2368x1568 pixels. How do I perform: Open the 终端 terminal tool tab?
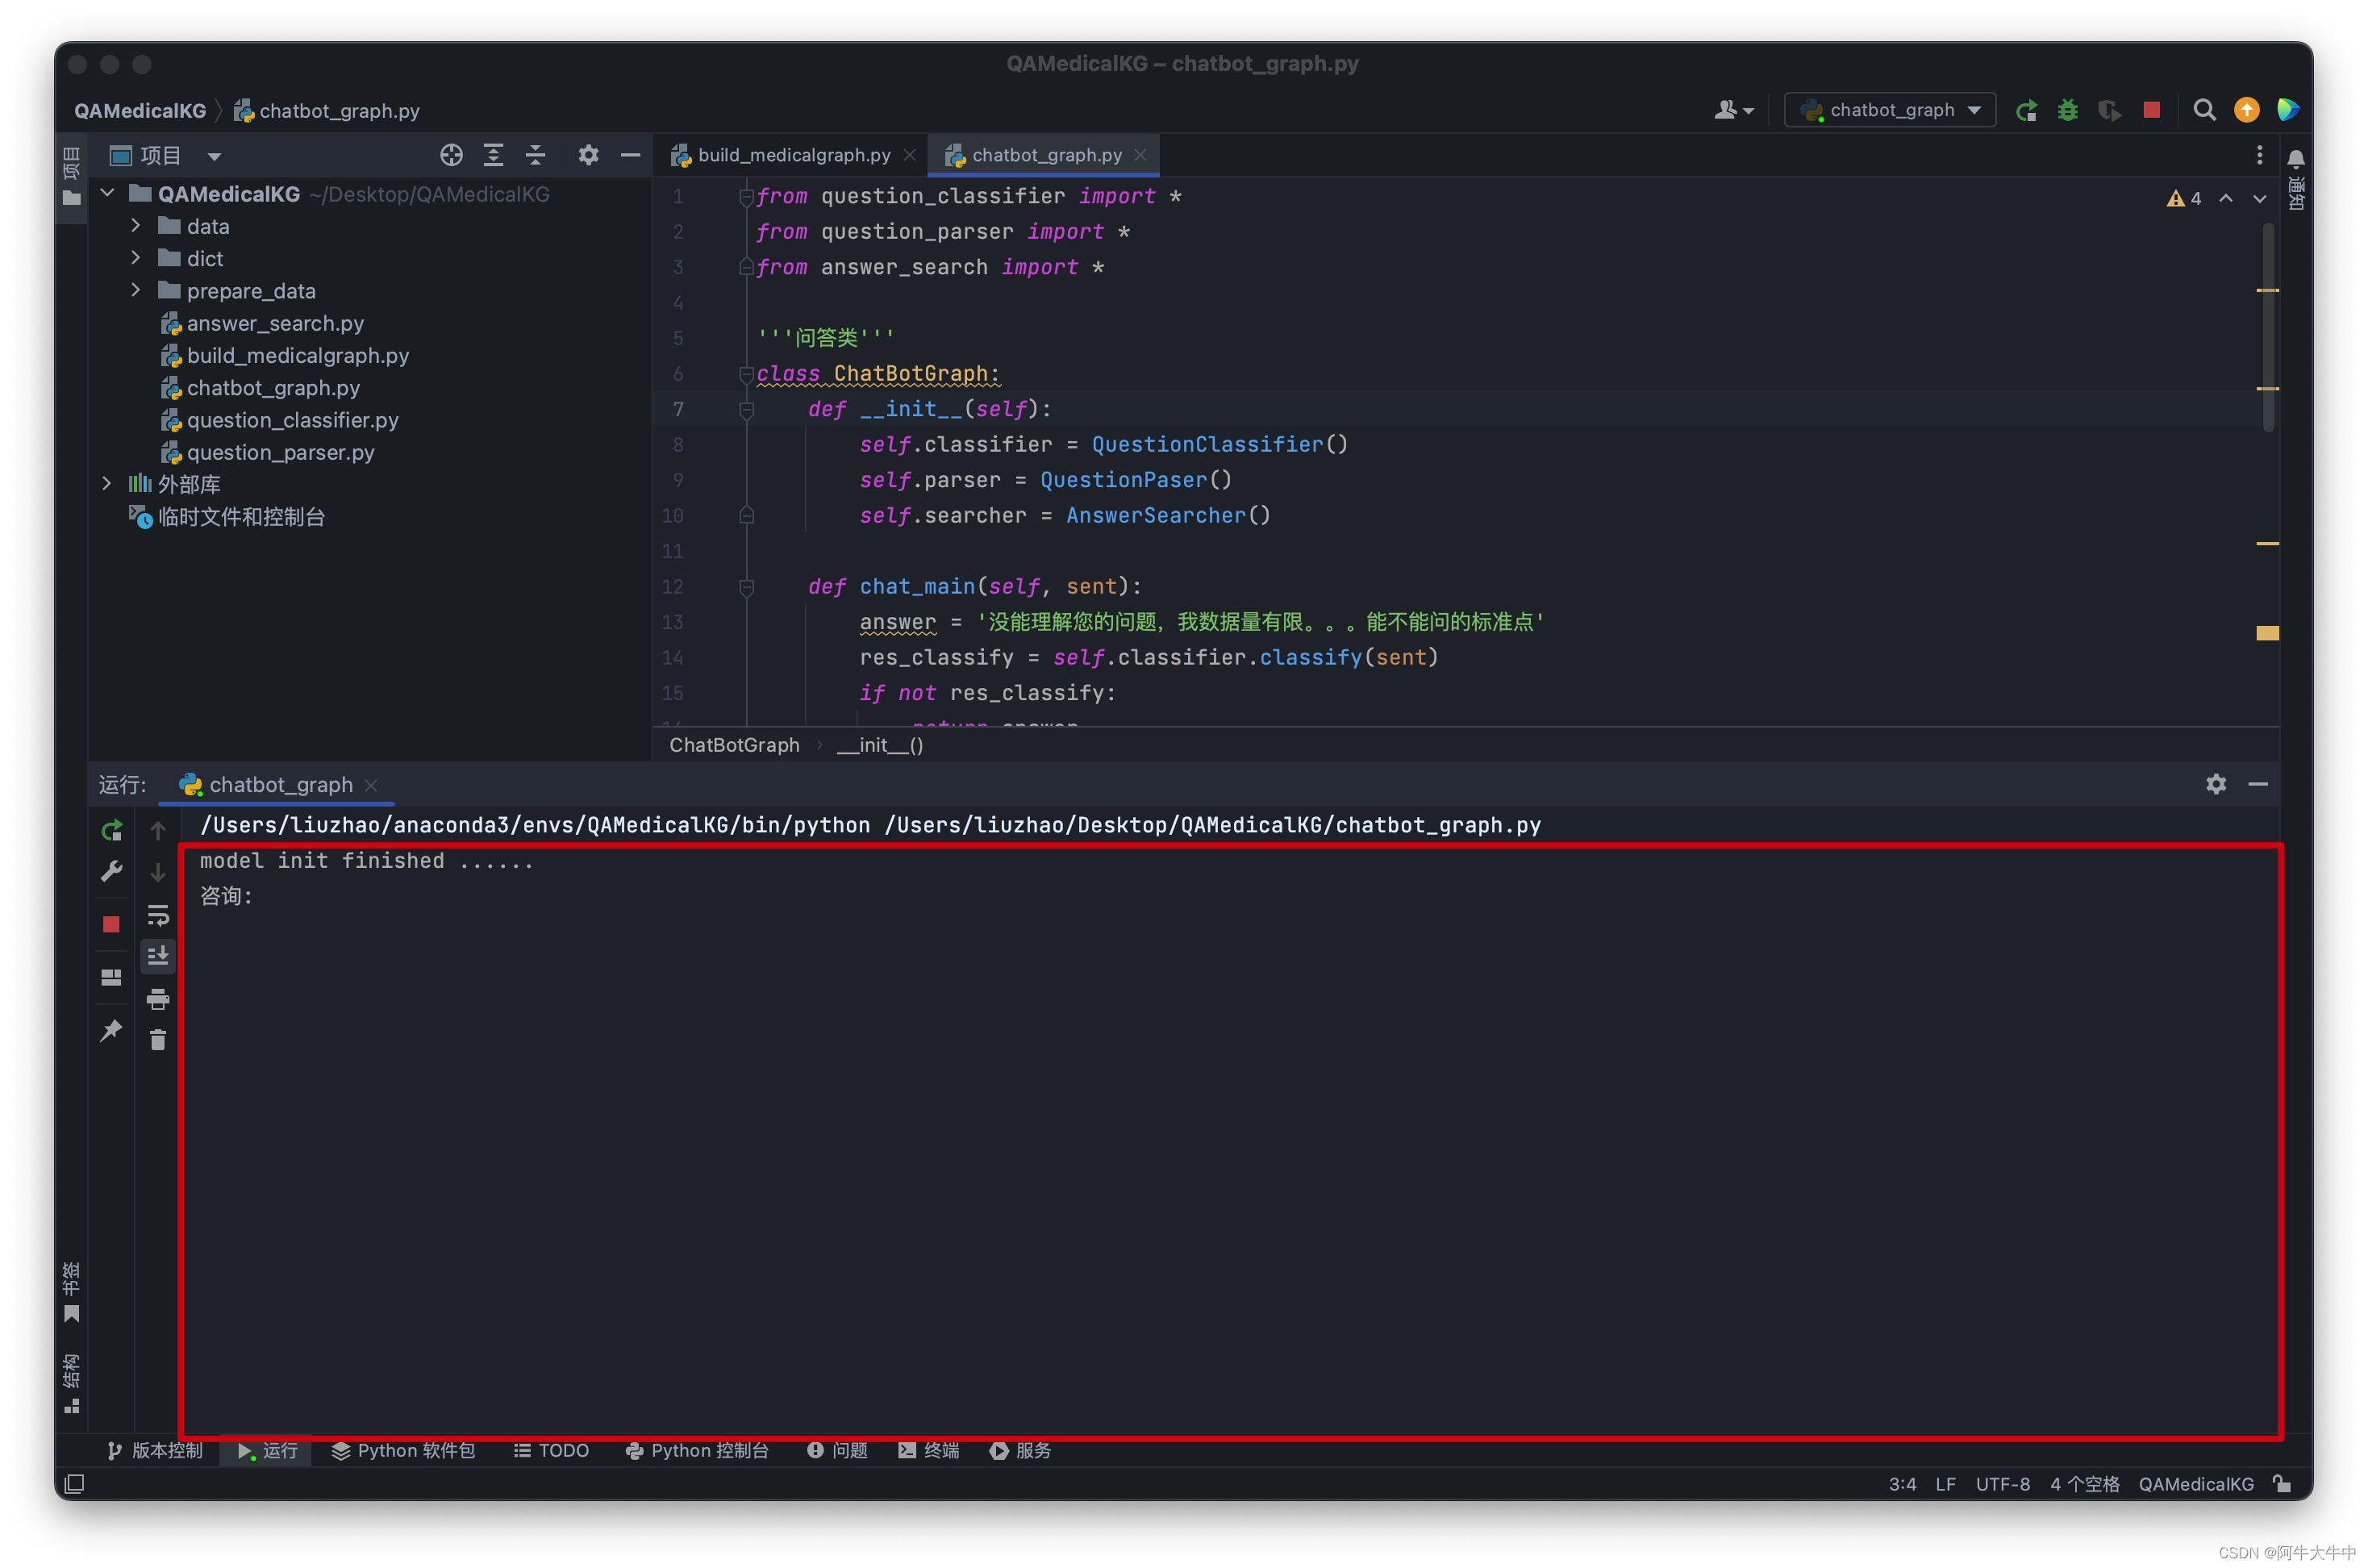pos(929,1450)
